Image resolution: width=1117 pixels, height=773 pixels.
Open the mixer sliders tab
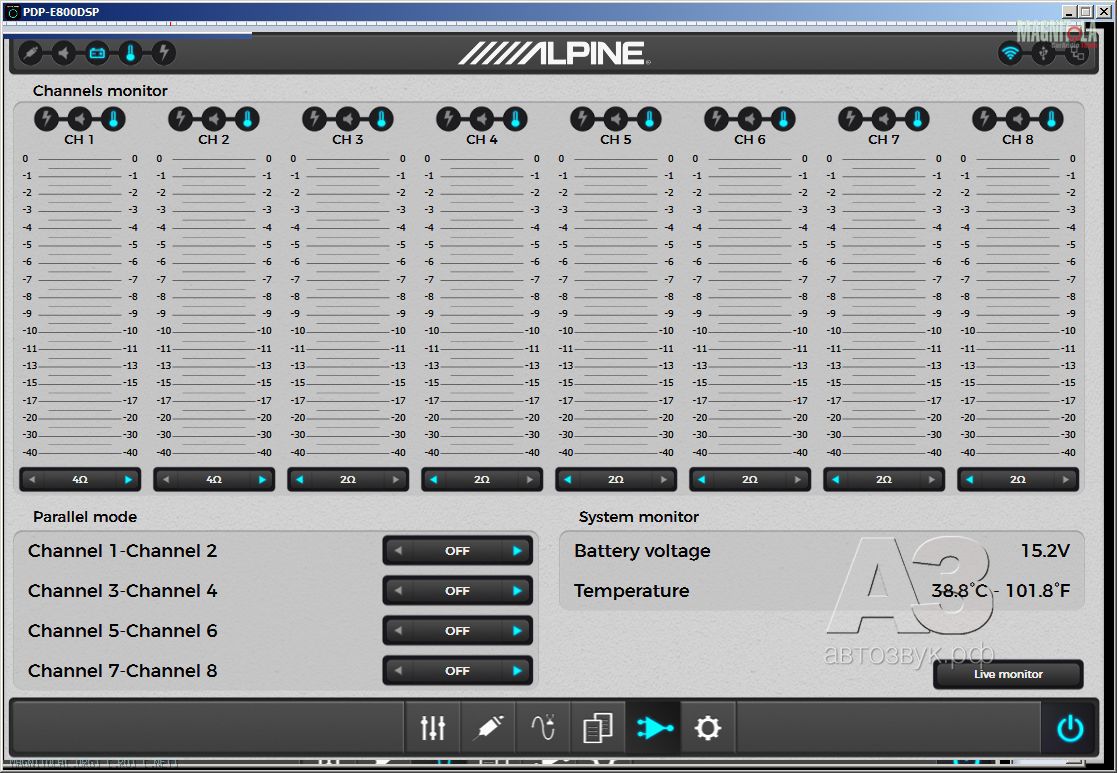coord(432,727)
